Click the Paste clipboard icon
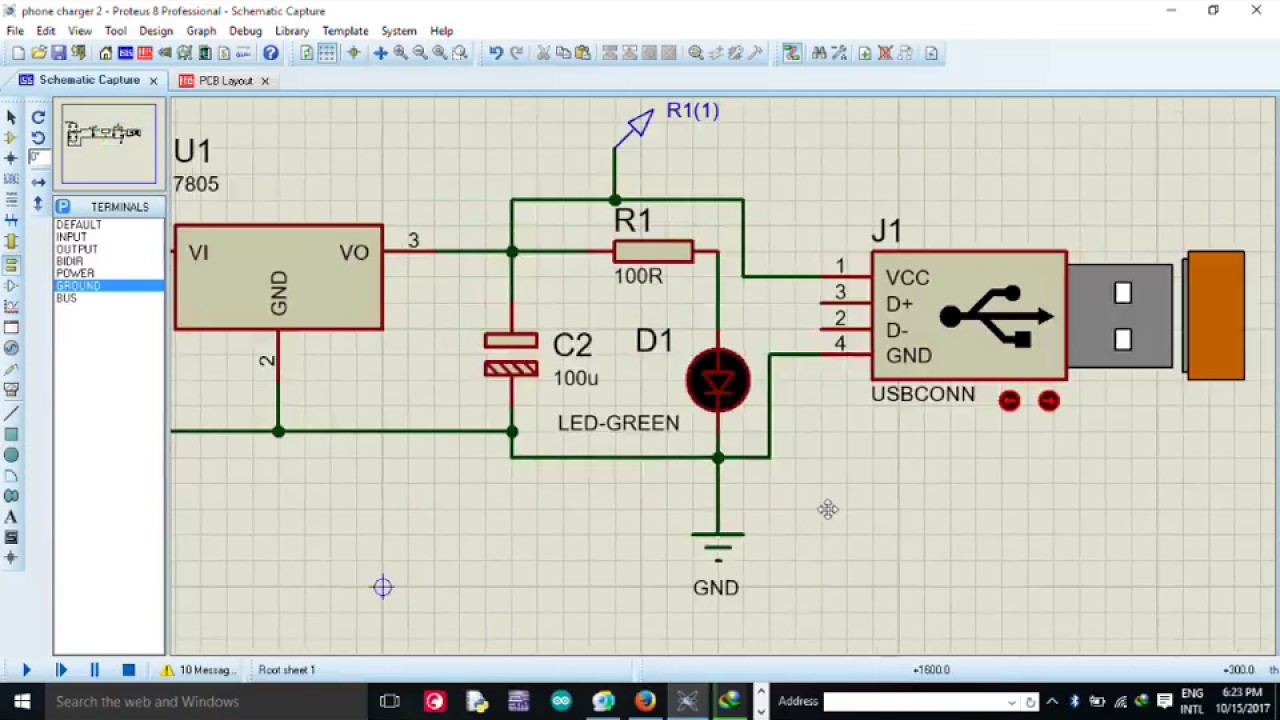 (x=583, y=53)
